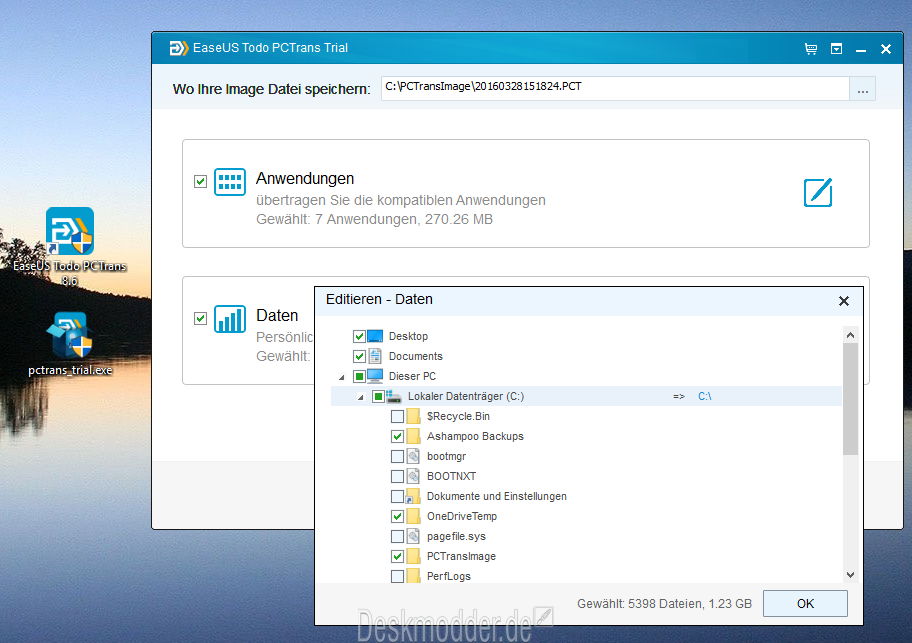Toggle the Lokaler Datenträger (C:) checkbox

(378, 396)
